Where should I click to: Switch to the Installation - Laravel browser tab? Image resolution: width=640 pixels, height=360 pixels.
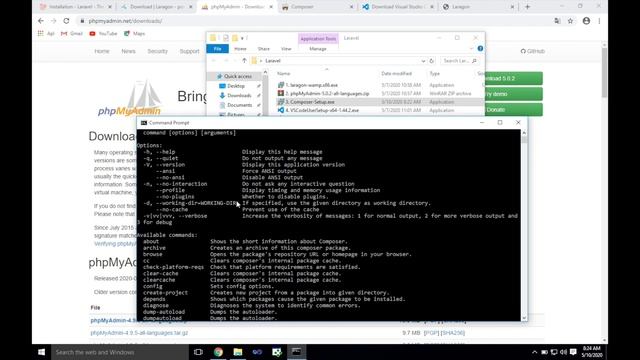(x=76, y=7)
